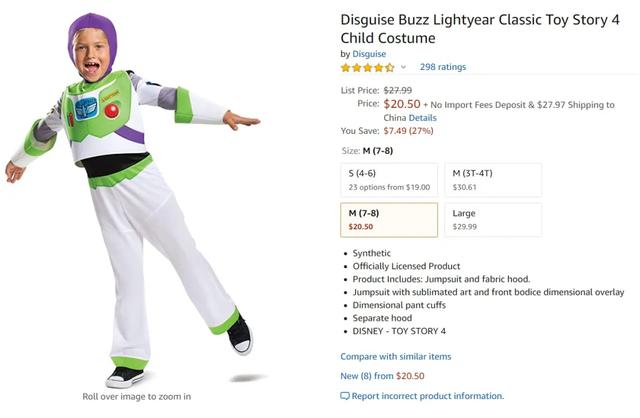Click Report incorrect product information link

click(428, 396)
